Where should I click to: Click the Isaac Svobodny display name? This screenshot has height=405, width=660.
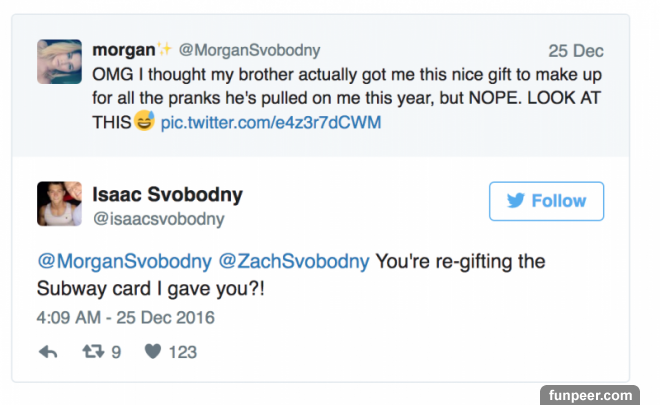pos(167,195)
